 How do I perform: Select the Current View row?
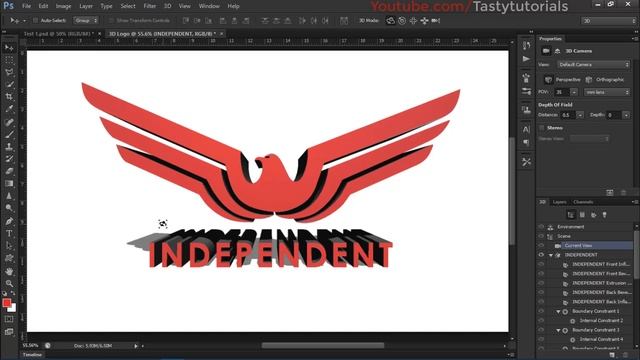point(585,245)
